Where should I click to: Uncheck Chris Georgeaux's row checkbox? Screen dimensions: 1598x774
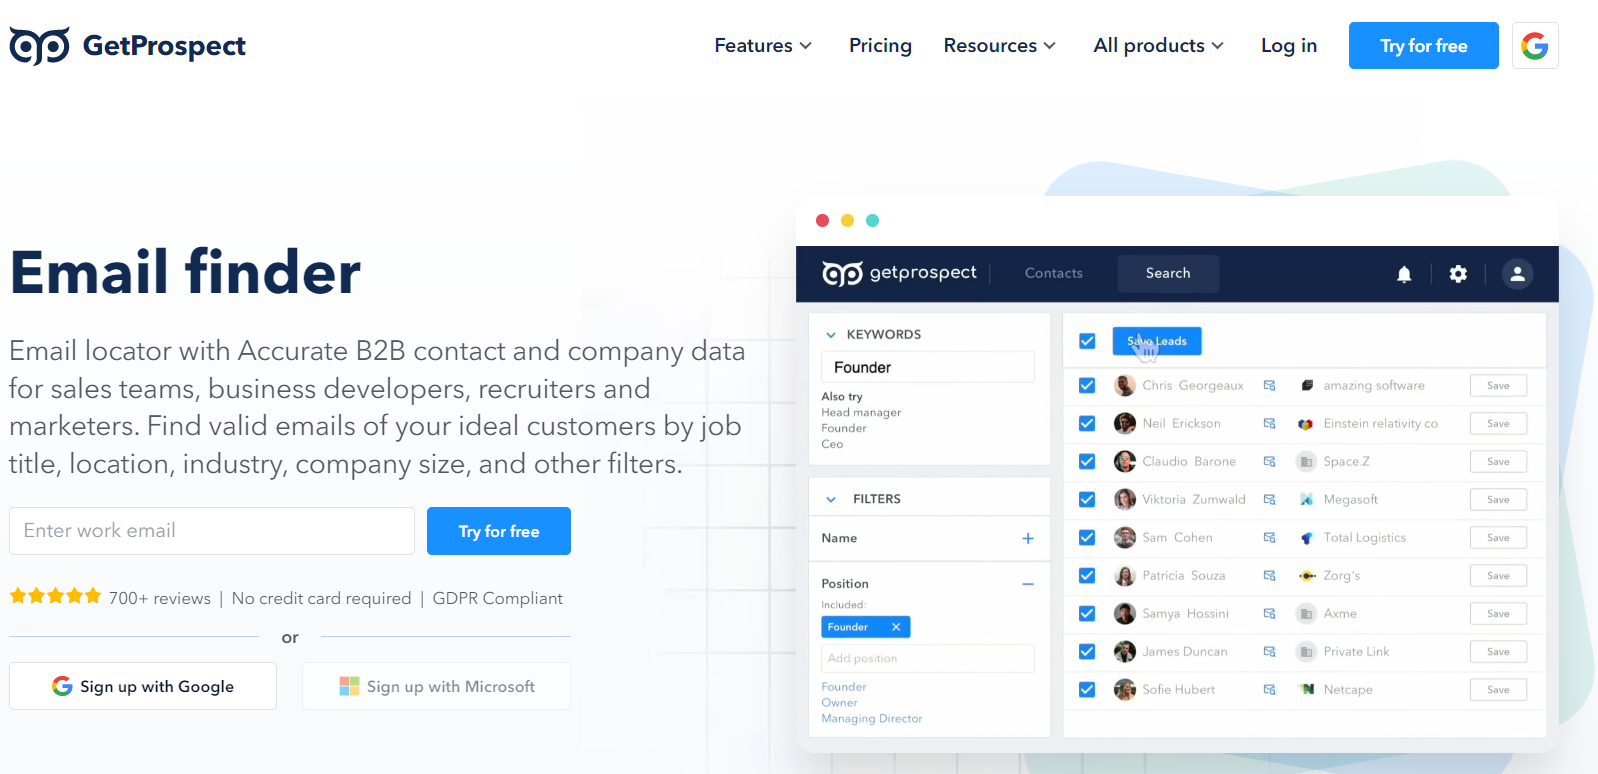[x=1087, y=385]
